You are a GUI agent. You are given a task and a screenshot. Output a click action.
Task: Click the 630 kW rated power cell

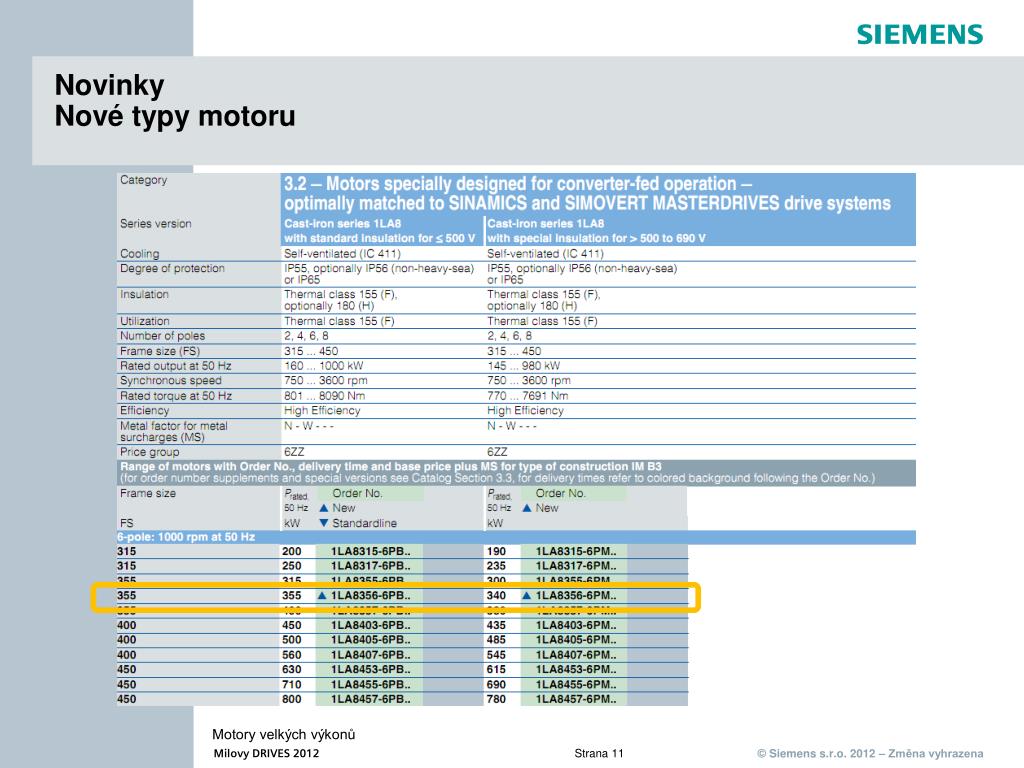coord(292,669)
